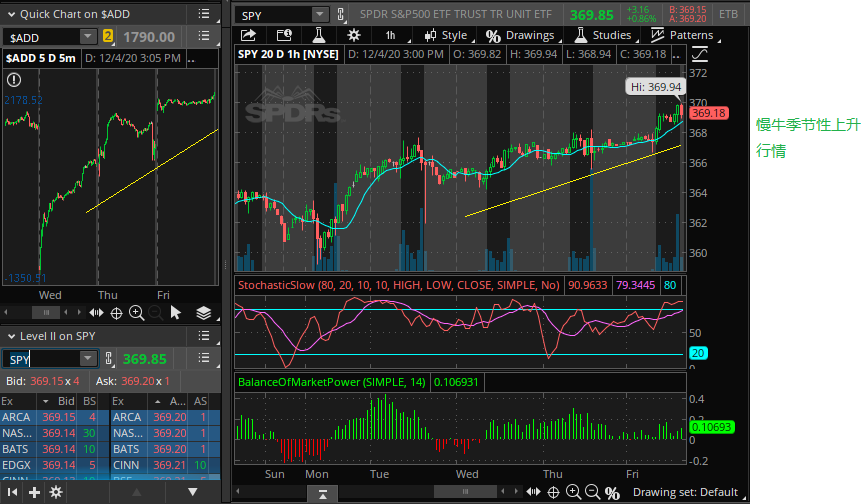
Task: Click the BS column header
Action: point(89,401)
